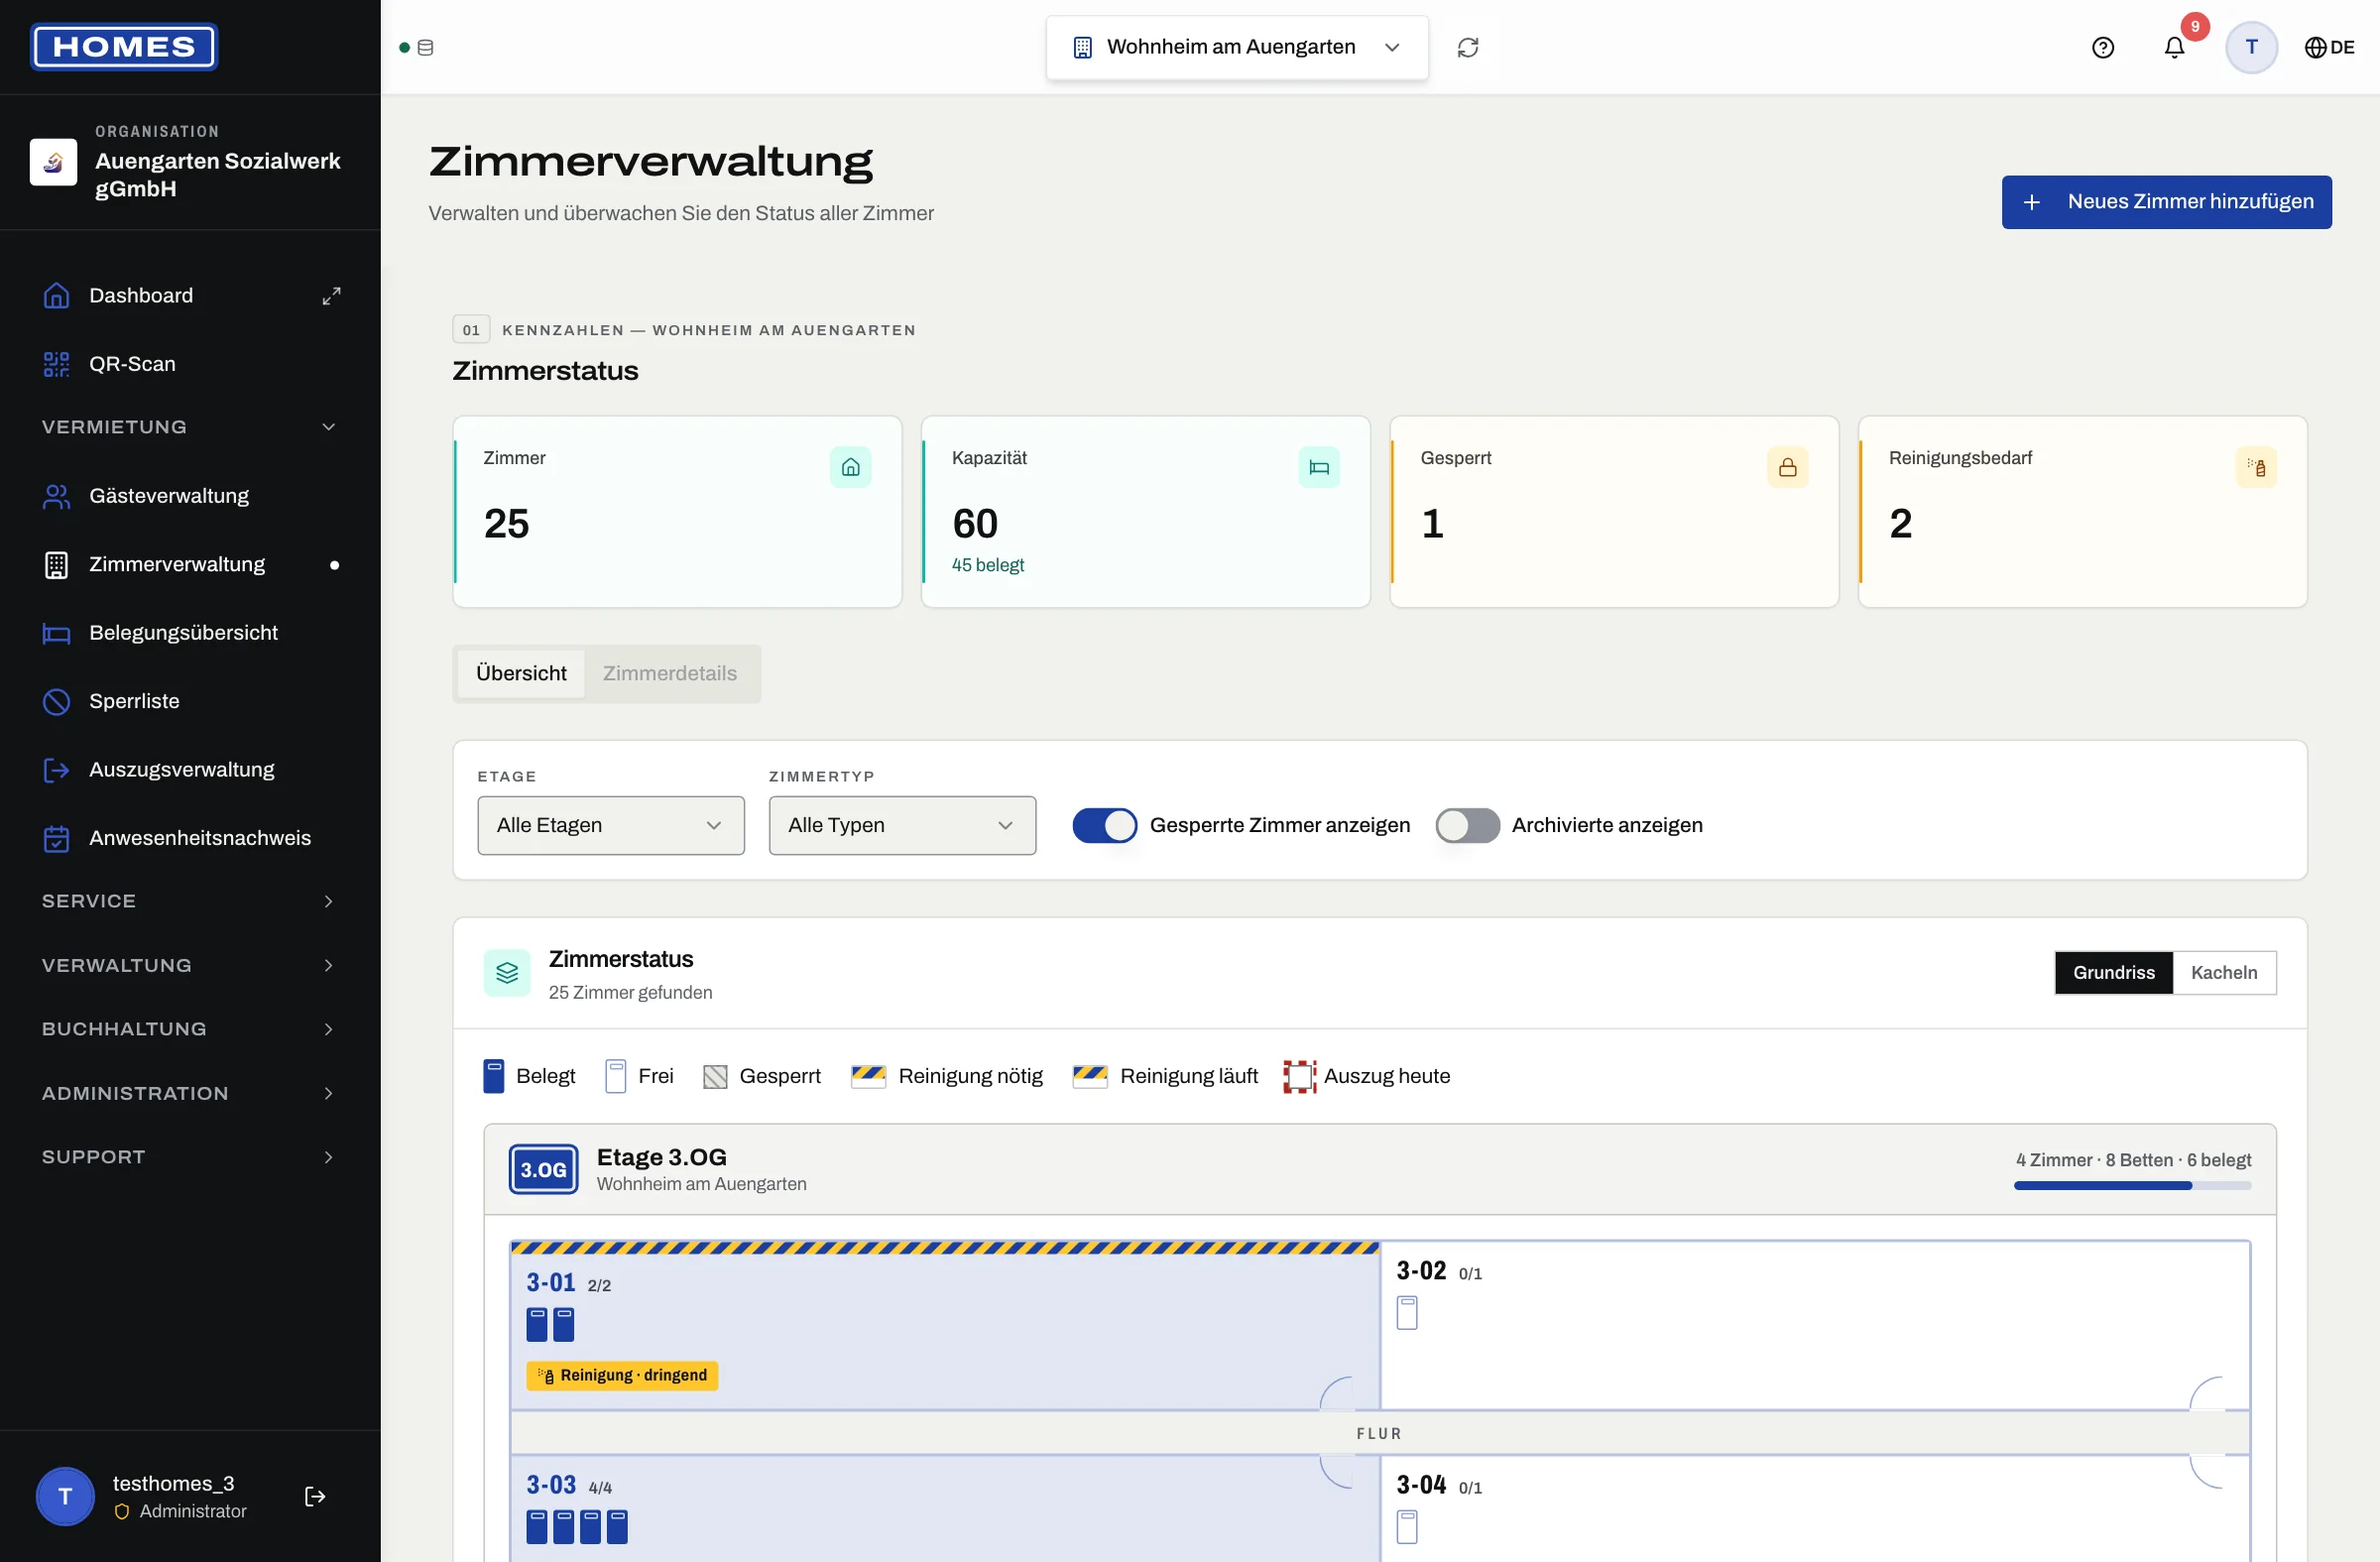
Task: Click the Sperrliste ban icon
Action: [56, 701]
